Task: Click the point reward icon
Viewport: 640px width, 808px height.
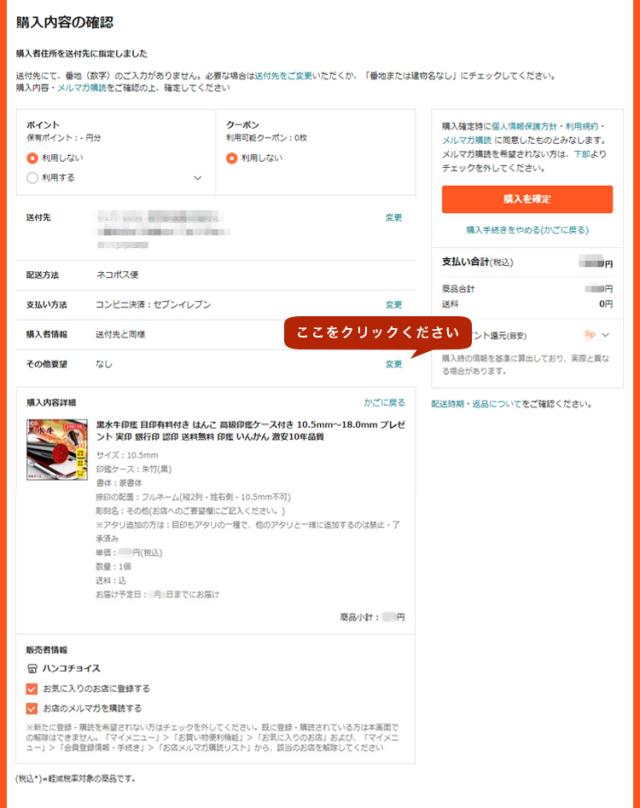Action: 590,335
